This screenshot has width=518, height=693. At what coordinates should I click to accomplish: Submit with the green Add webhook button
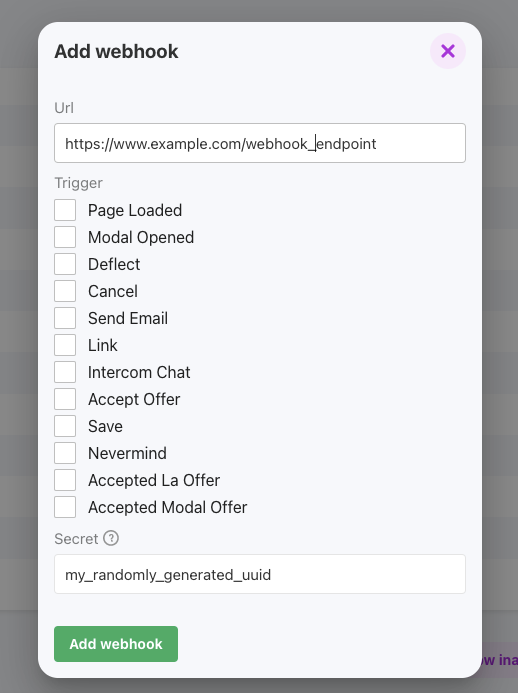(x=116, y=644)
